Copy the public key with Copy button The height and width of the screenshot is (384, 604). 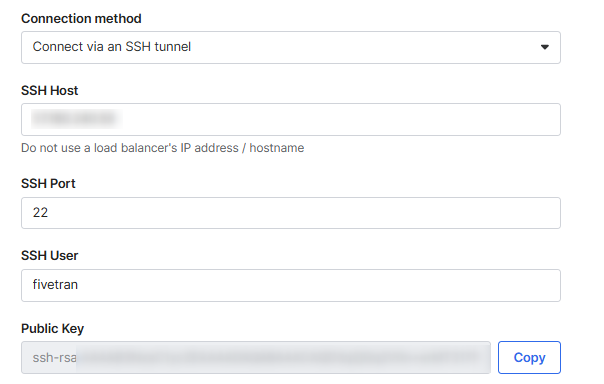pyautogui.click(x=529, y=357)
